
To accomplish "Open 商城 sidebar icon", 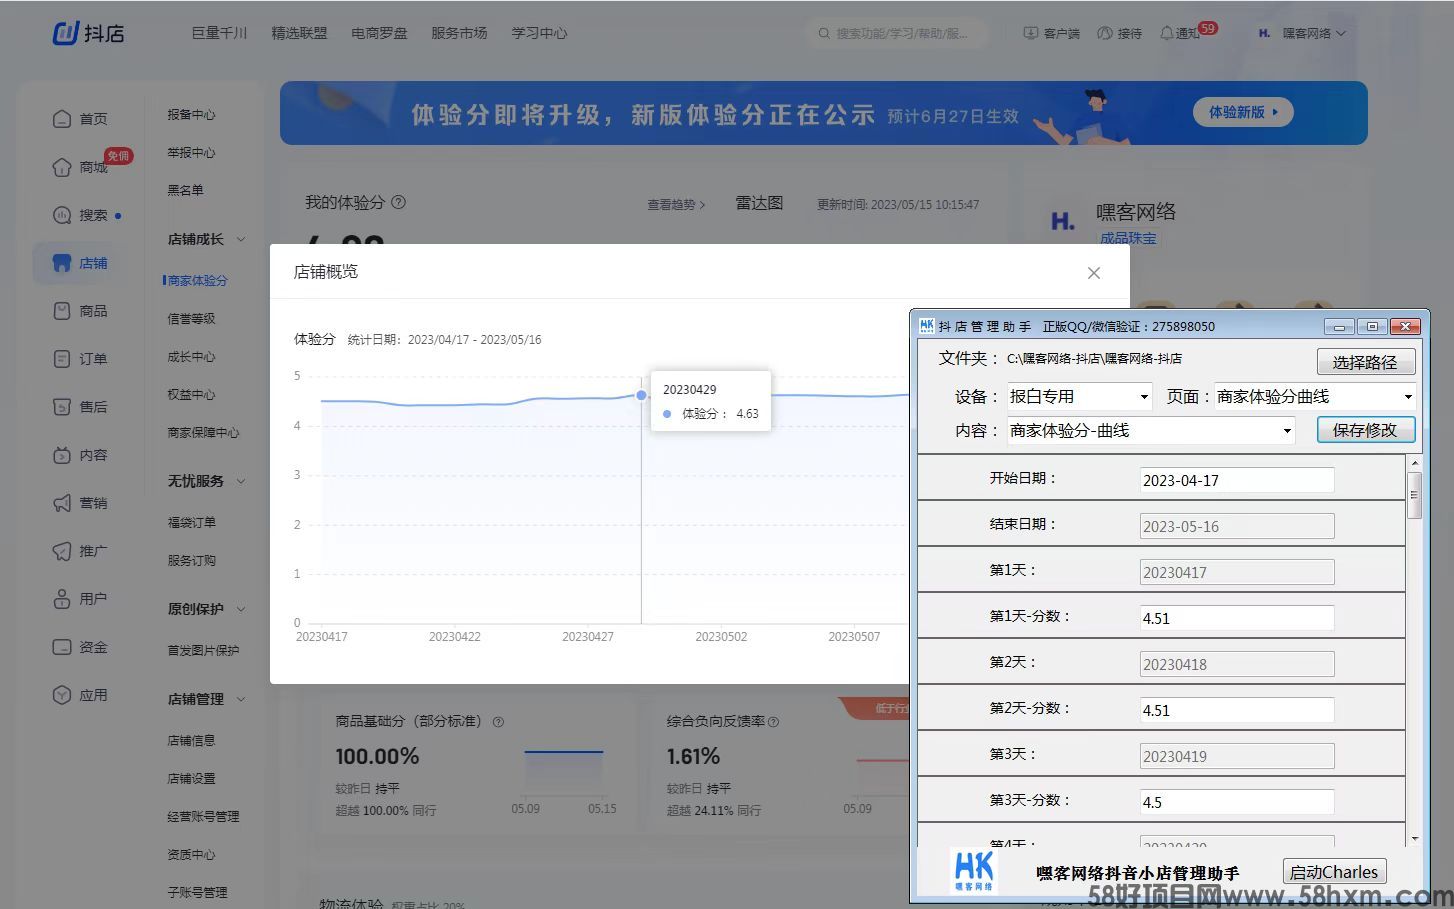I will pyautogui.click(x=62, y=167).
